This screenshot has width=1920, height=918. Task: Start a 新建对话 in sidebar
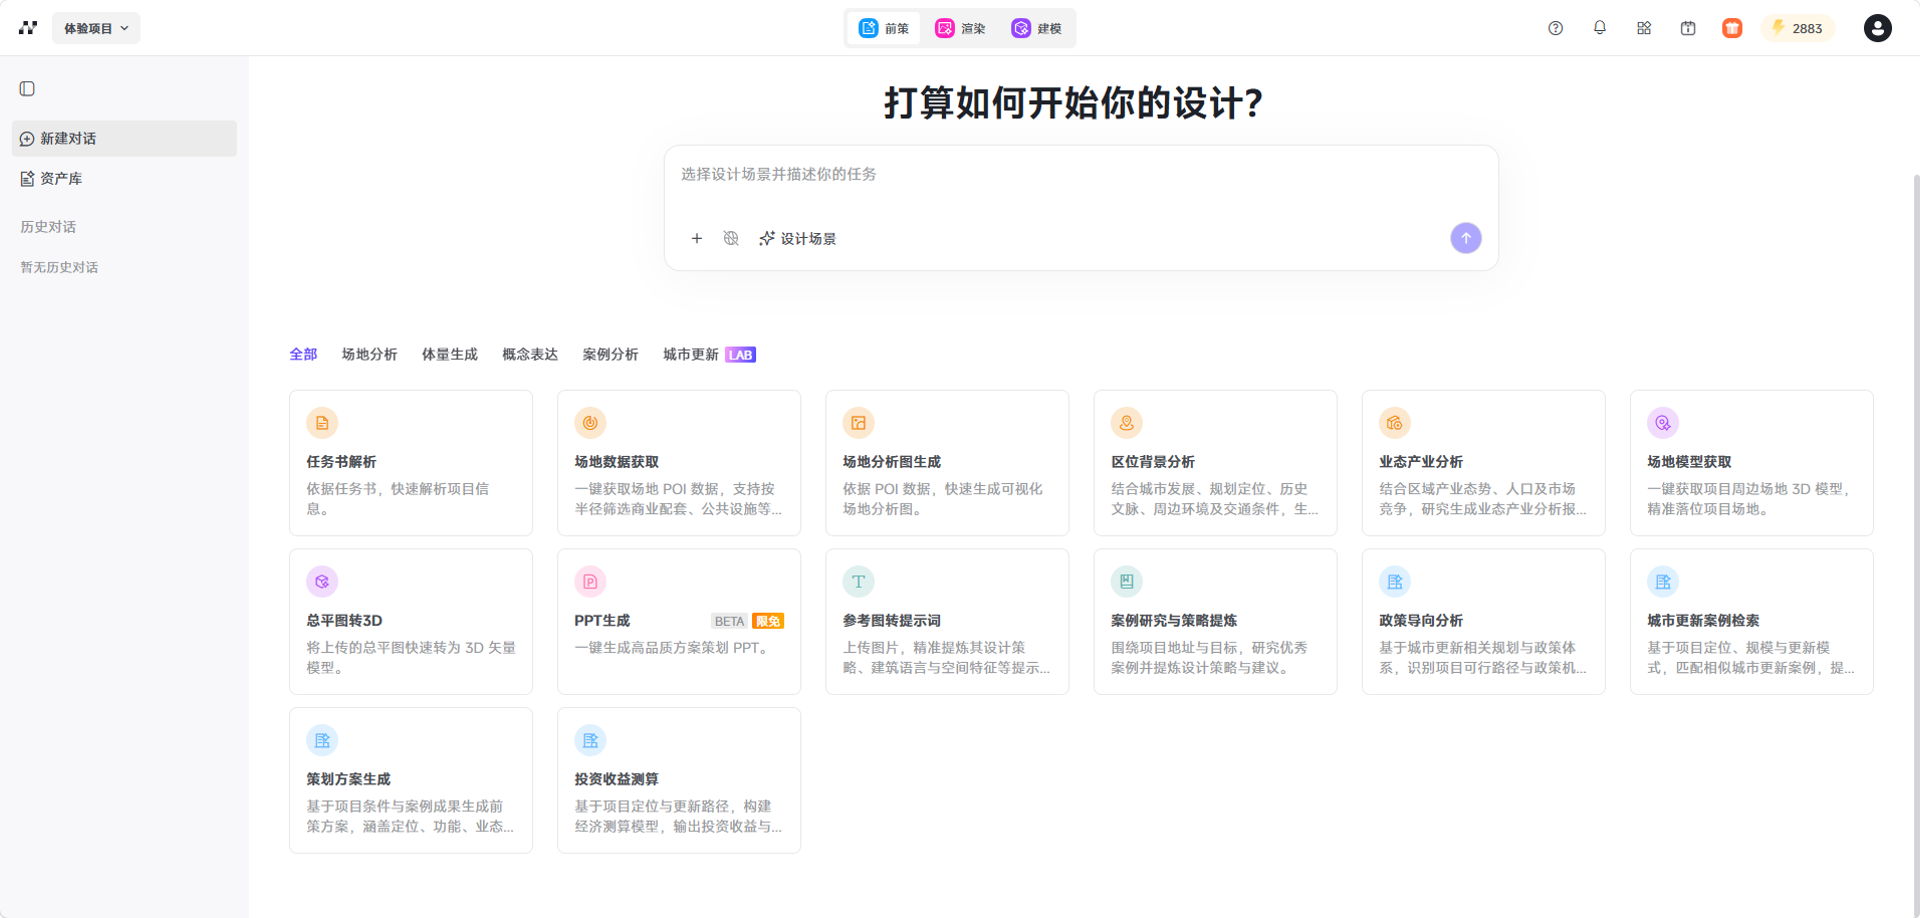click(x=124, y=138)
